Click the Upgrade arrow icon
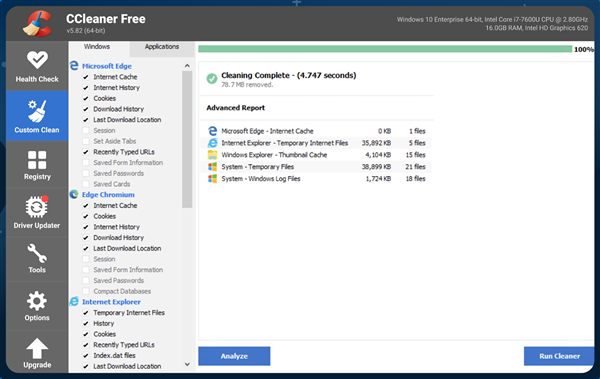The width and height of the screenshot is (600, 379). click(37, 348)
